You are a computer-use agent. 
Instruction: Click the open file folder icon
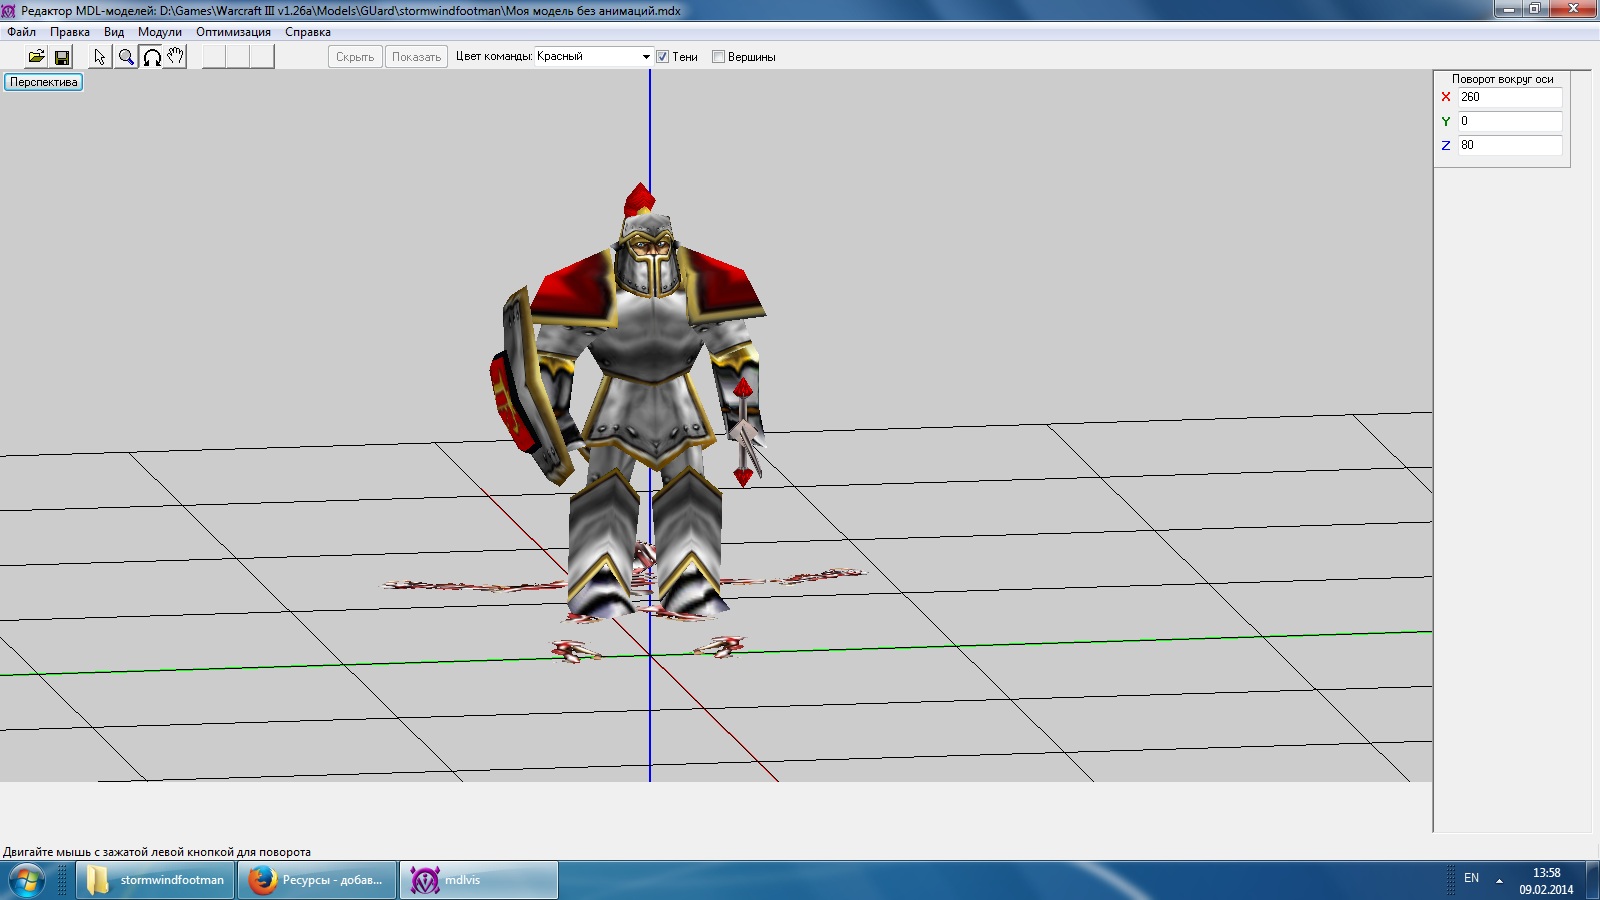tap(36, 57)
